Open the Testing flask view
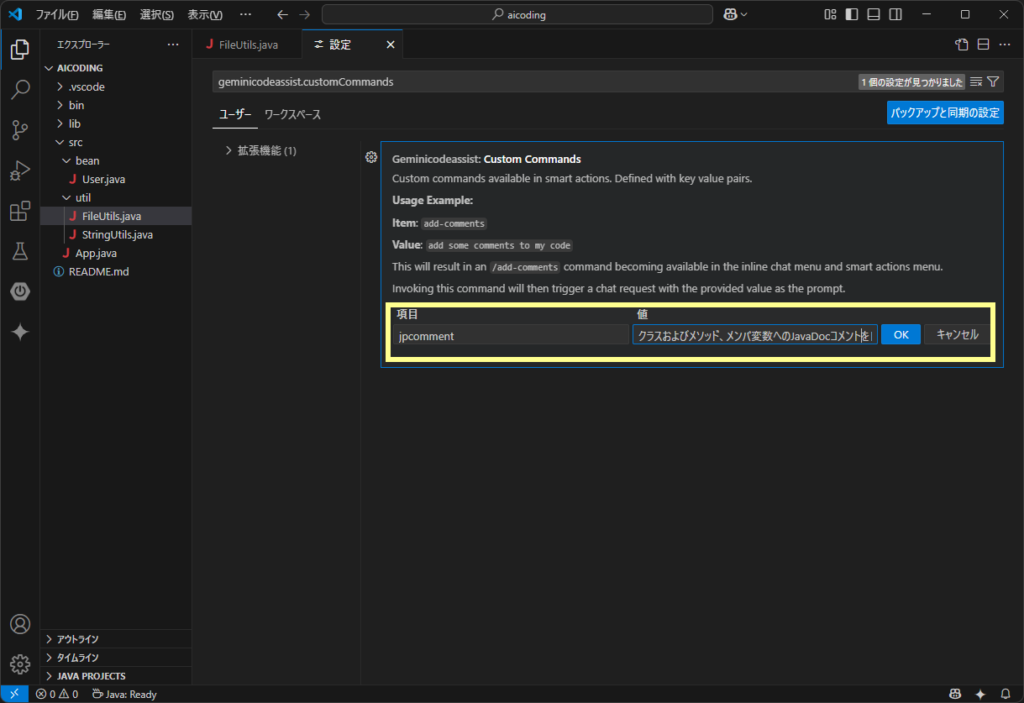Image resolution: width=1024 pixels, height=703 pixels. [20, 251]
